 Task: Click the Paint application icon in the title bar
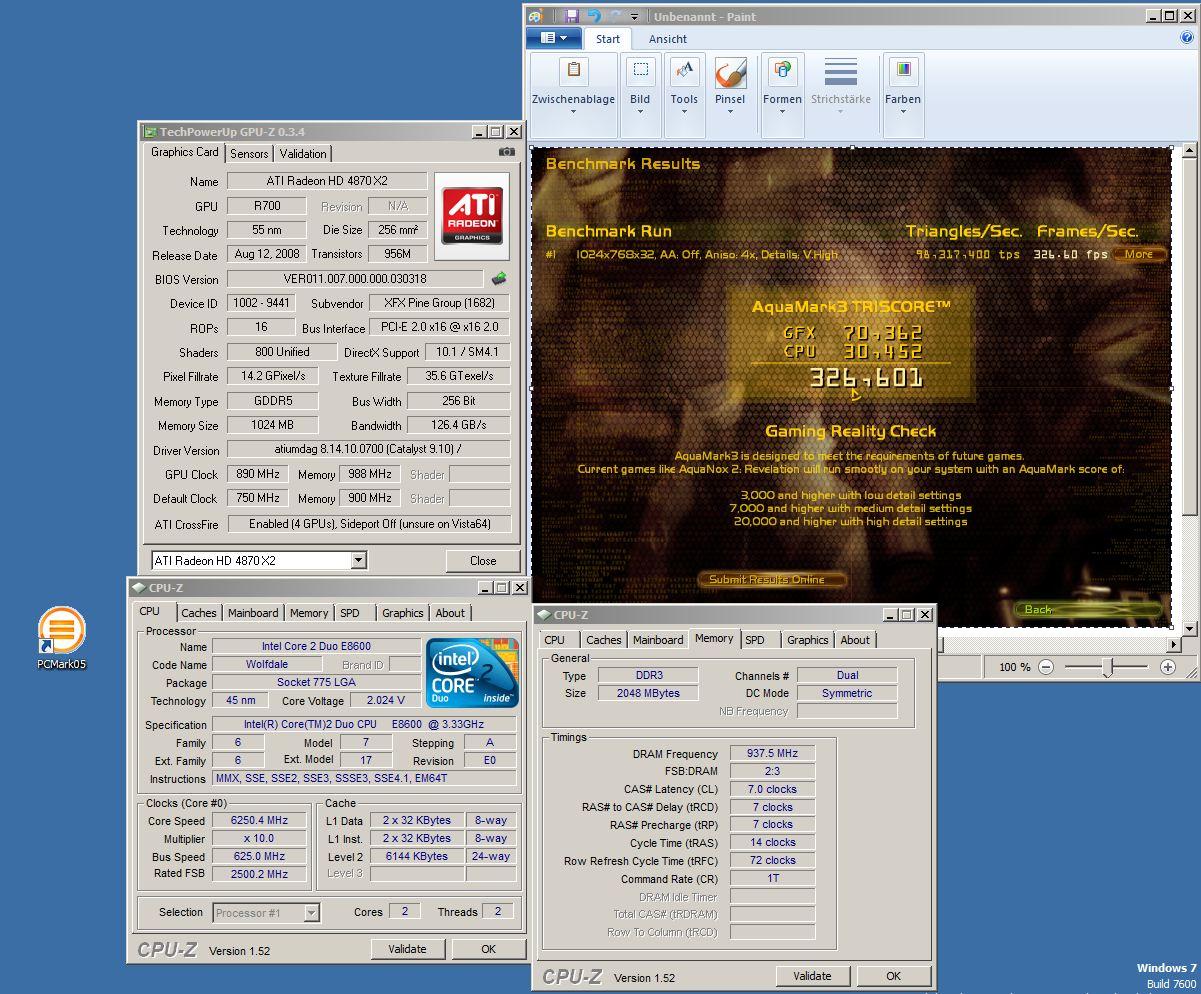click(536, 16)
